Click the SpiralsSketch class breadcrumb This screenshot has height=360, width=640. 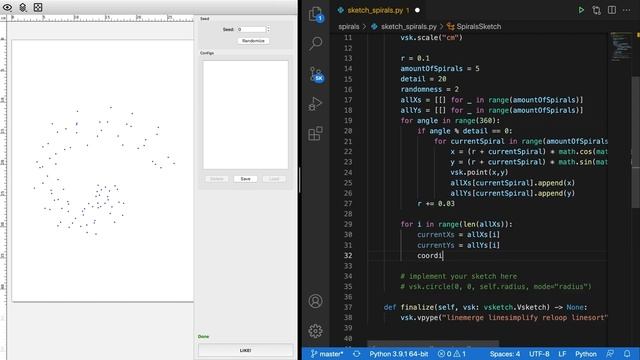coord(478,27)
